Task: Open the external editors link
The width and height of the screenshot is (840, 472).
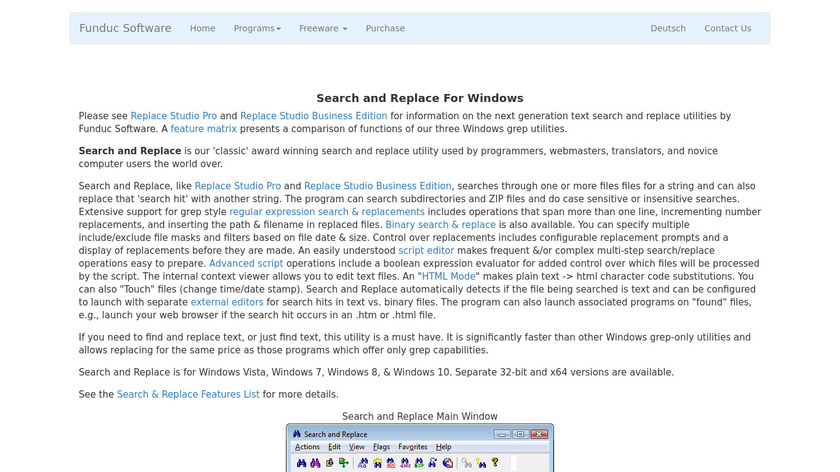Action: coord(227,302)
